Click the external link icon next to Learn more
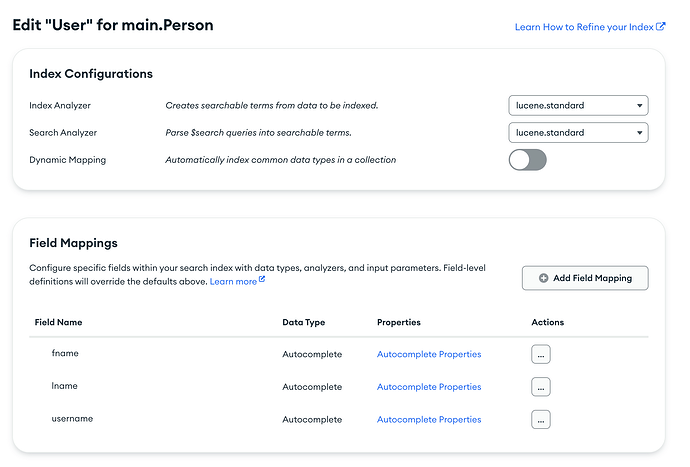690x467 pixels. (262, 281)
